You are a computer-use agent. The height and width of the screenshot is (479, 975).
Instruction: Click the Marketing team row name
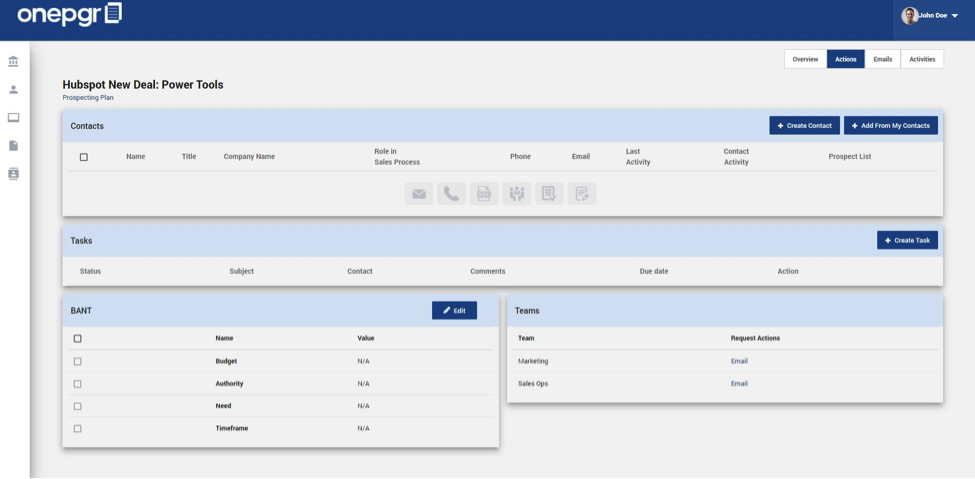click(x=533, y=361)
